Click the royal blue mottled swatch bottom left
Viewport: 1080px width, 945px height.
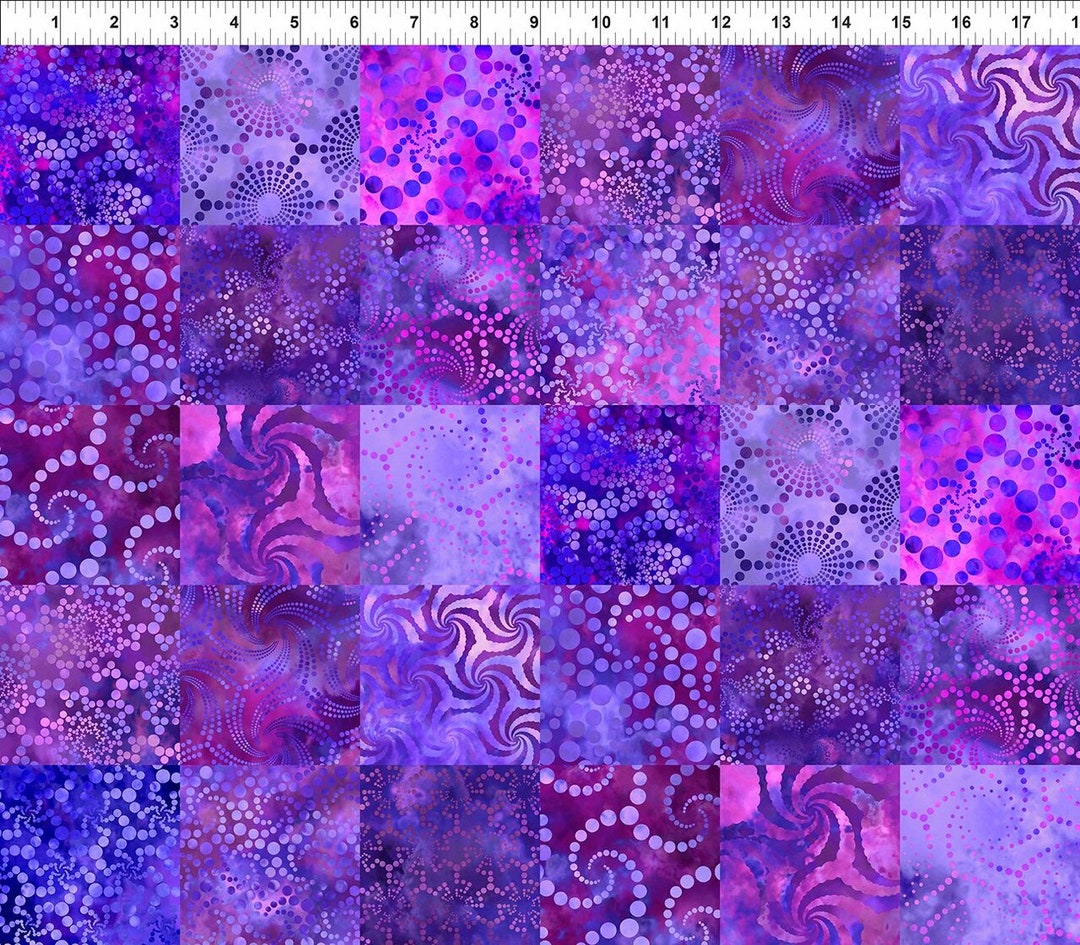pyautogui.click(x=90, y=855)
